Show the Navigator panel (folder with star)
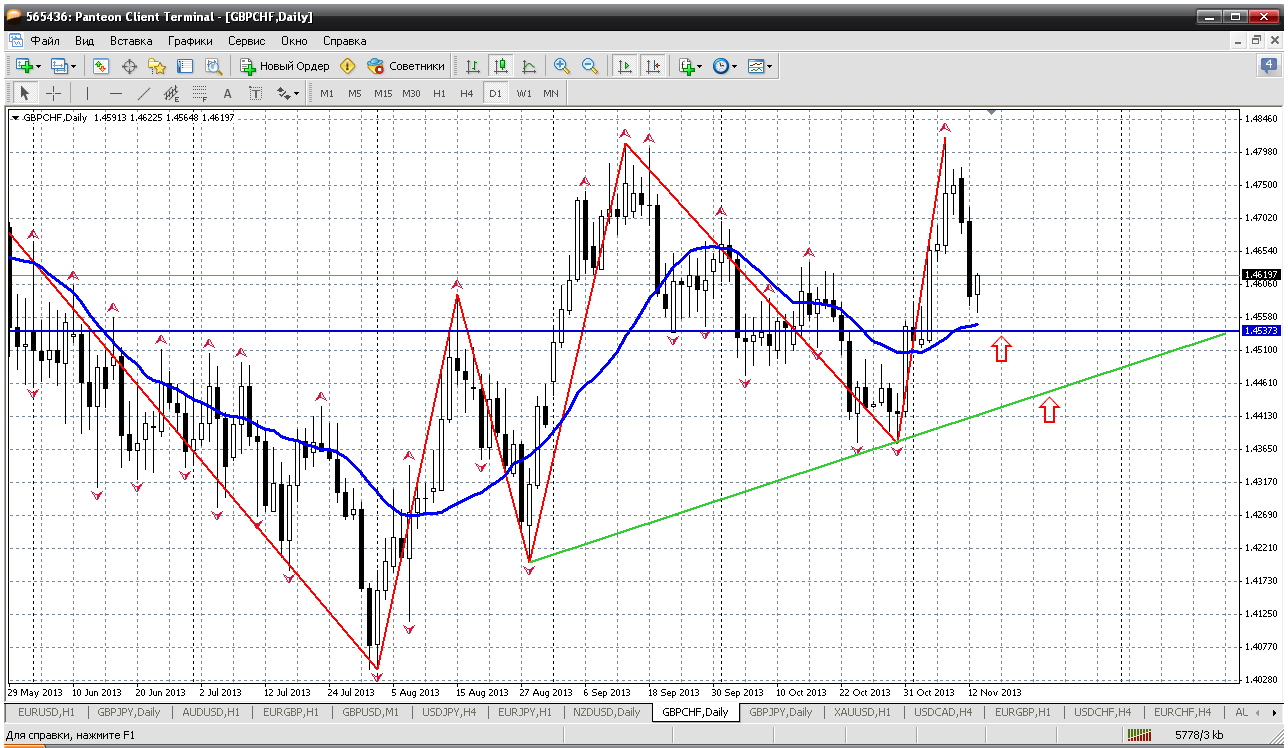 coord(157,66)
